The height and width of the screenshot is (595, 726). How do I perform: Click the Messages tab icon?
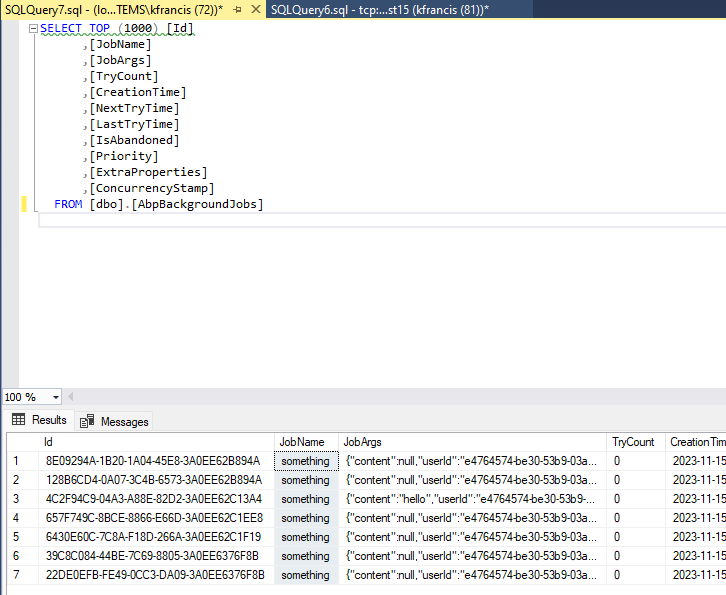point(87,422)
